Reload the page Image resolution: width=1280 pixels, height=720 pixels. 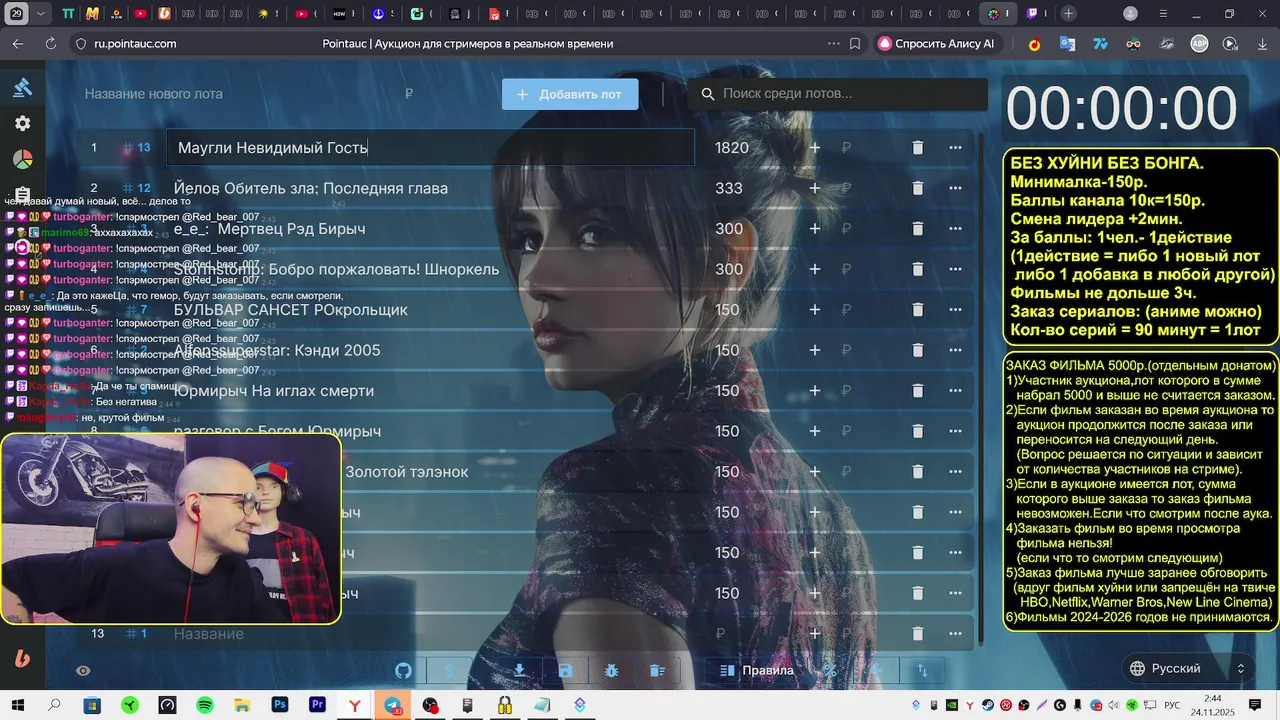tap(51, 44)
